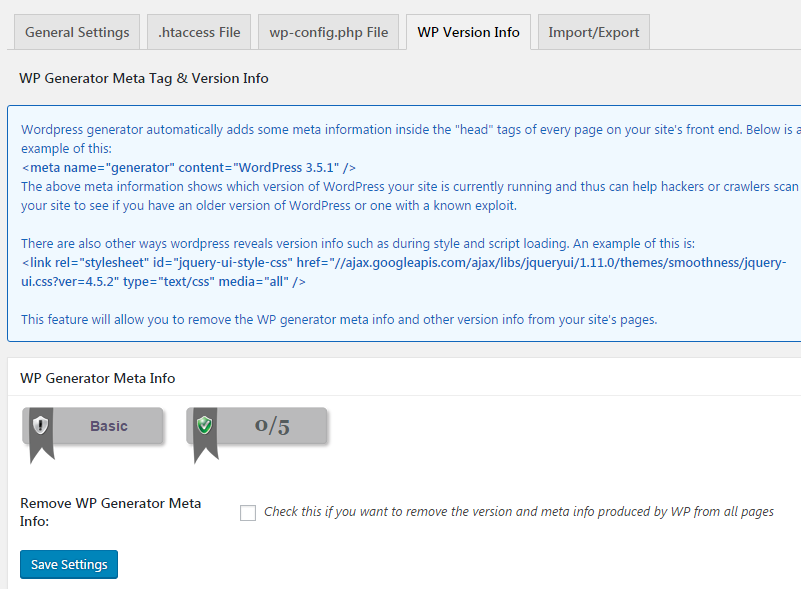801x589 pixels.
Task: Switch to the .htaccess File tab
Action: pos(199,32)
